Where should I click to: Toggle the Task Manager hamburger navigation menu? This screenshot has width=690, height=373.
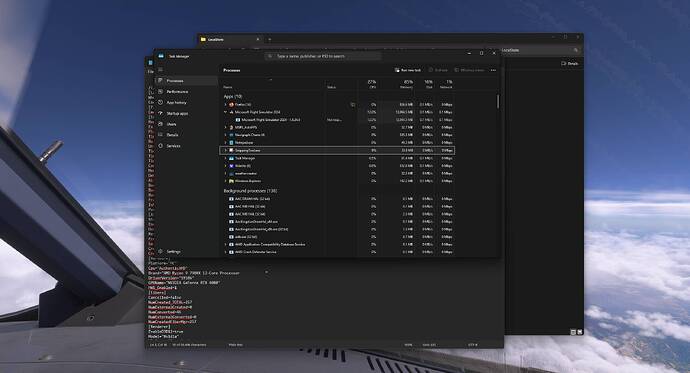click(x=161, y=69)
